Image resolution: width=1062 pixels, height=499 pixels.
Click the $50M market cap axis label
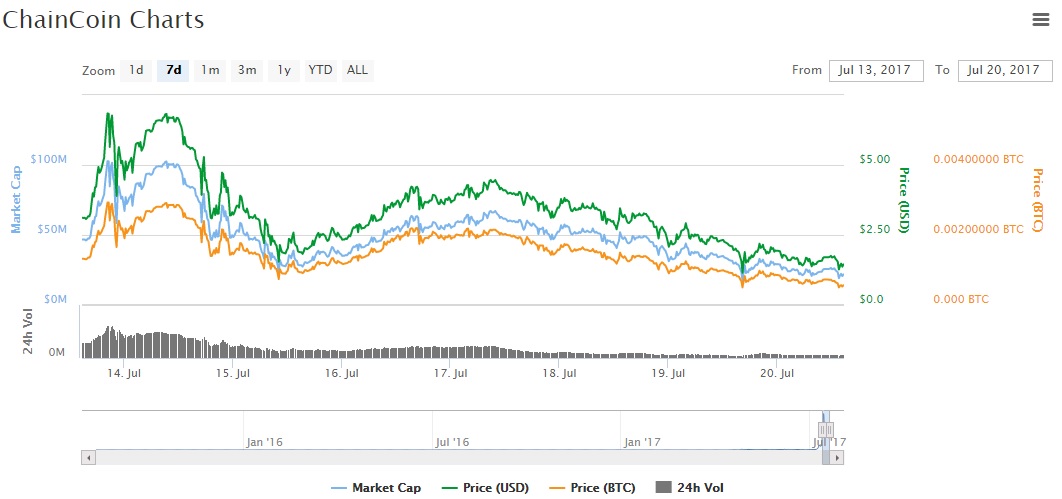(x=51, y=229)
